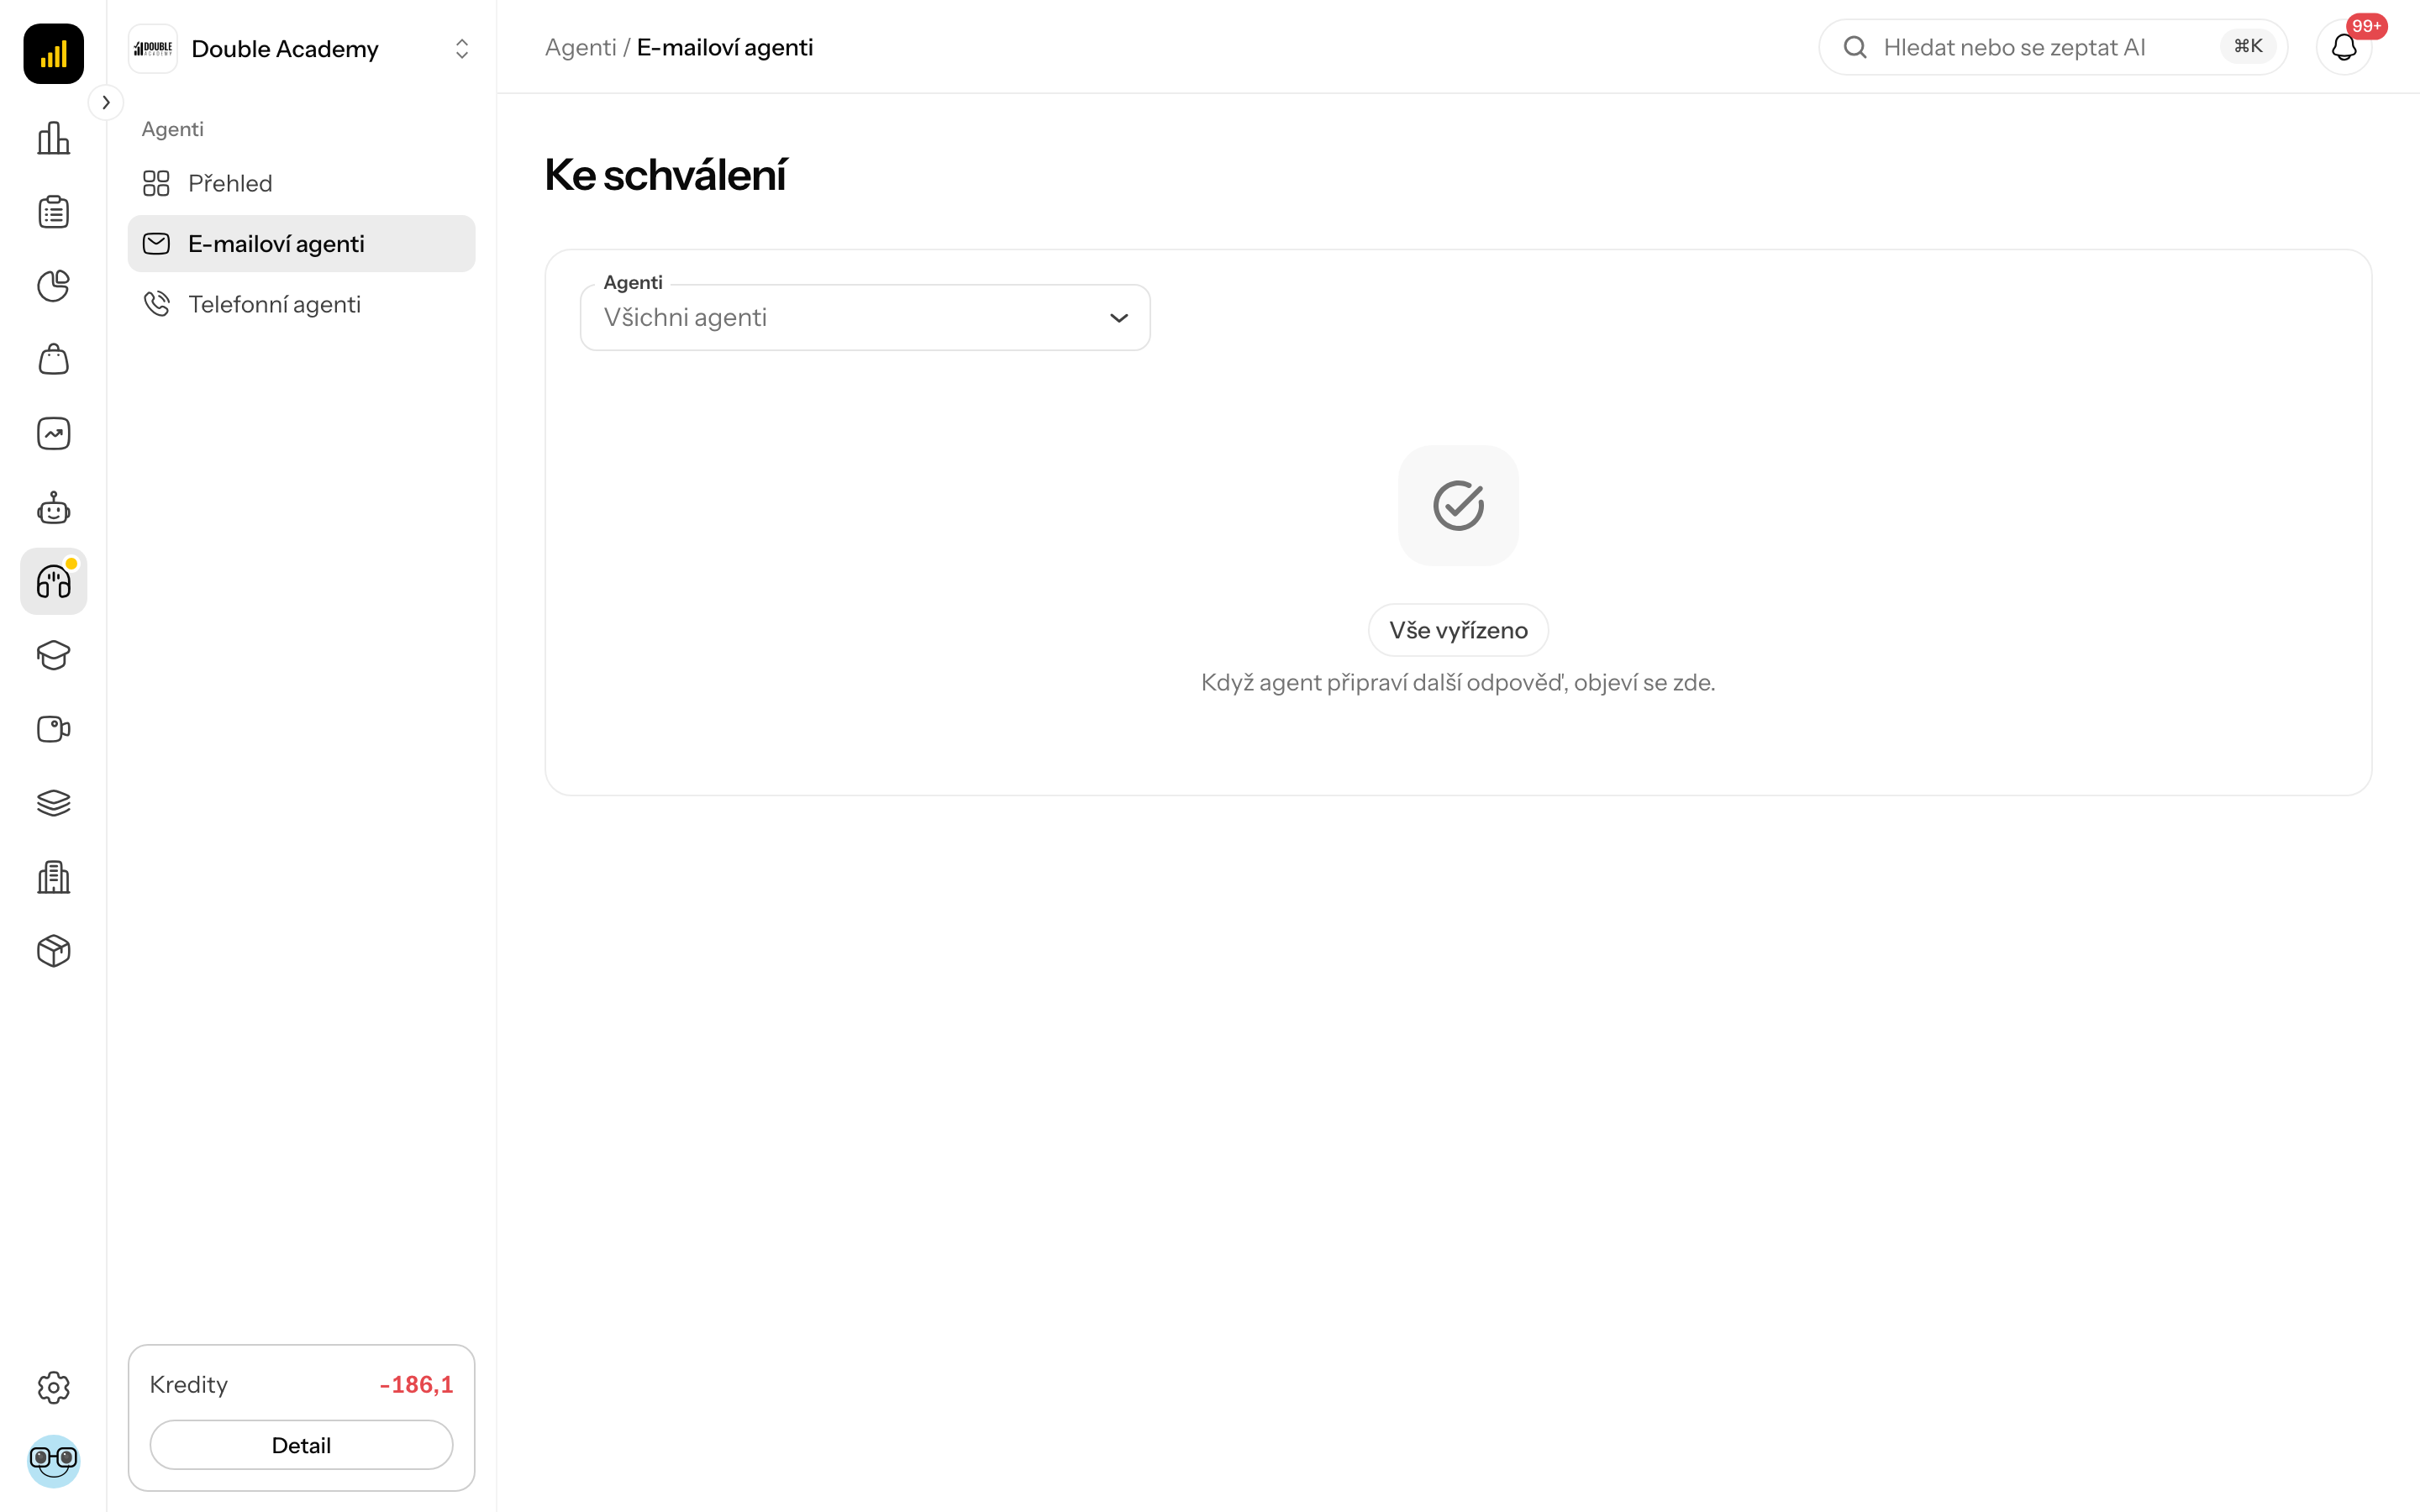Click the E-mailoví agenti breadcrumb text
Viewport: 2420px width, 1512px height.
[724, 47]
